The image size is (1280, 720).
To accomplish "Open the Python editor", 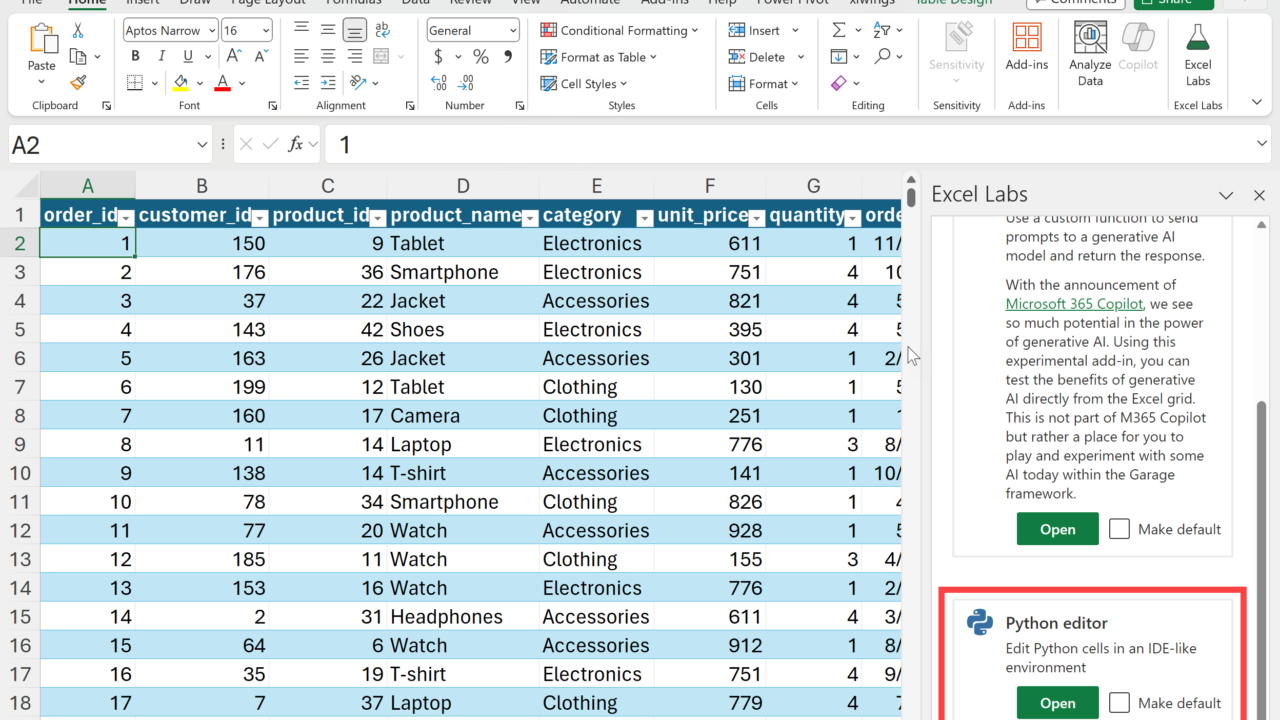I will click(1057, 703).
